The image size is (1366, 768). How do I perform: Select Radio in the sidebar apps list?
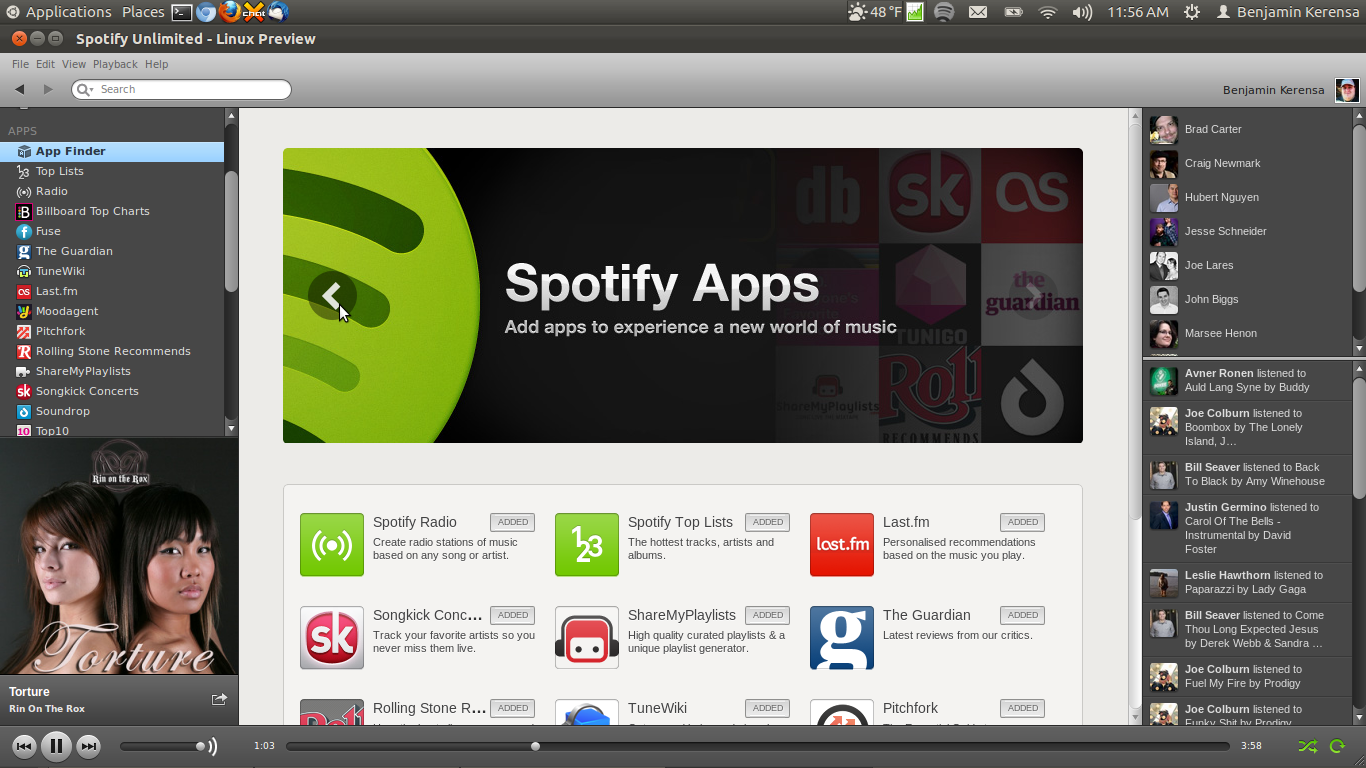point(112,191)
